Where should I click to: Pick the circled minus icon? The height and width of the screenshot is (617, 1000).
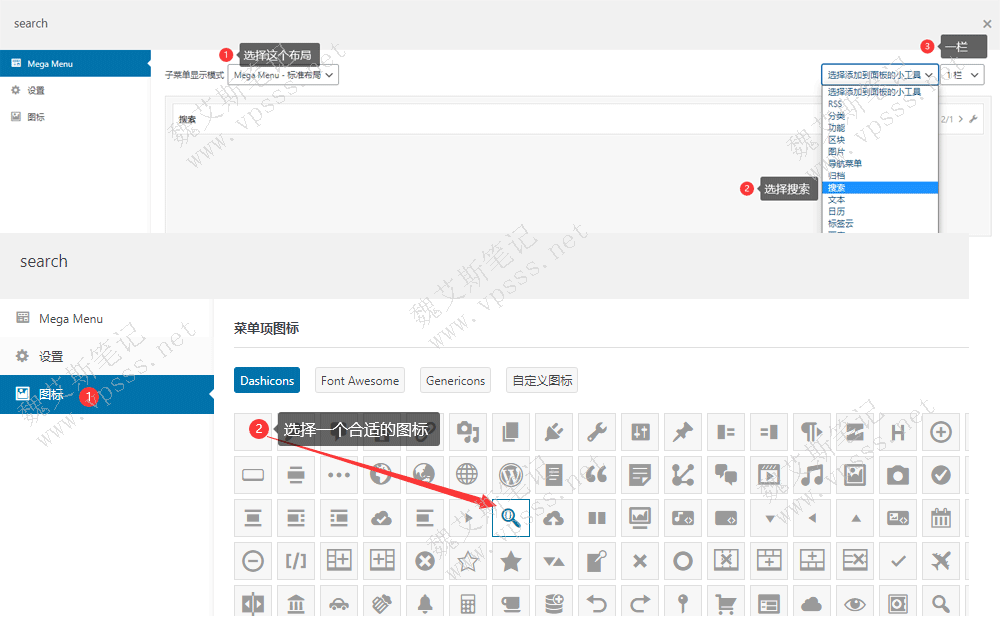[x=253, y=561]
